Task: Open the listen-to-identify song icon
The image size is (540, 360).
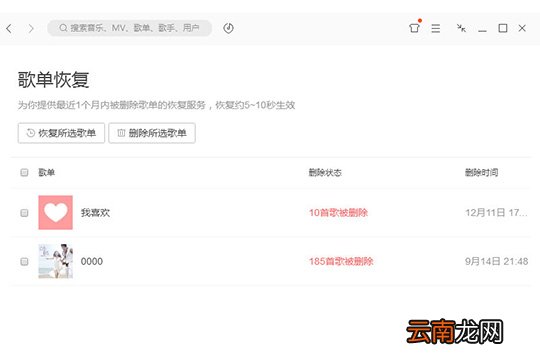Action: [x=228, y=28]
